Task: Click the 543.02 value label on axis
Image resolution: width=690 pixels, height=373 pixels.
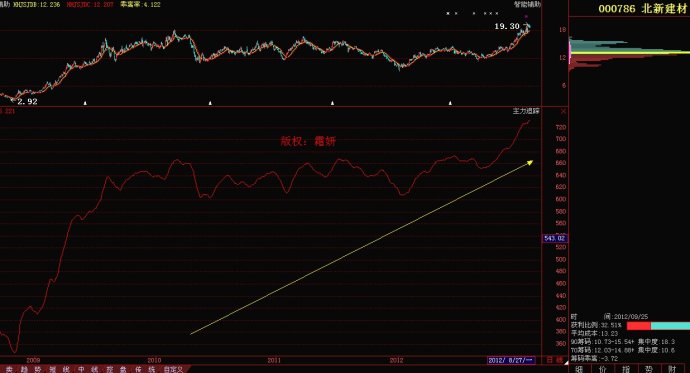Action: tap(554, 238)
